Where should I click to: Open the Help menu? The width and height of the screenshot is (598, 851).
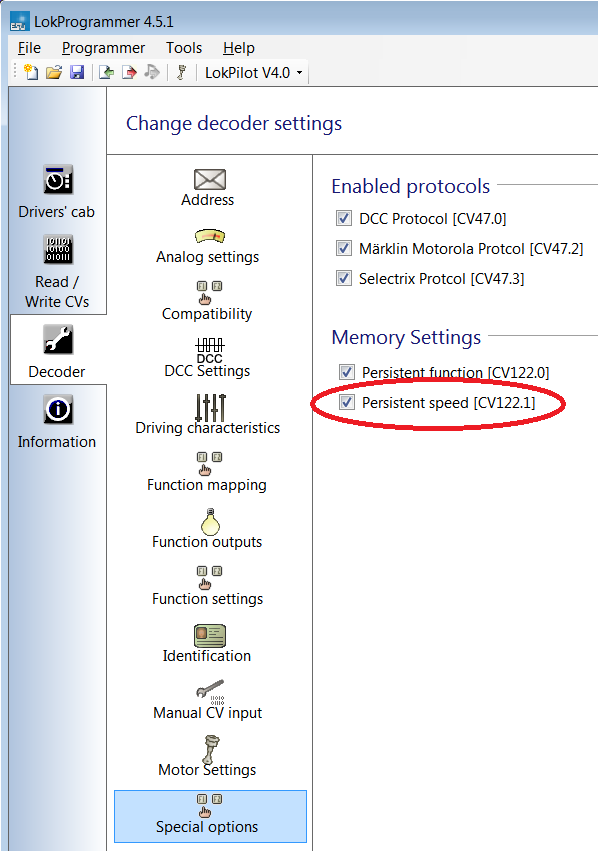239,48
